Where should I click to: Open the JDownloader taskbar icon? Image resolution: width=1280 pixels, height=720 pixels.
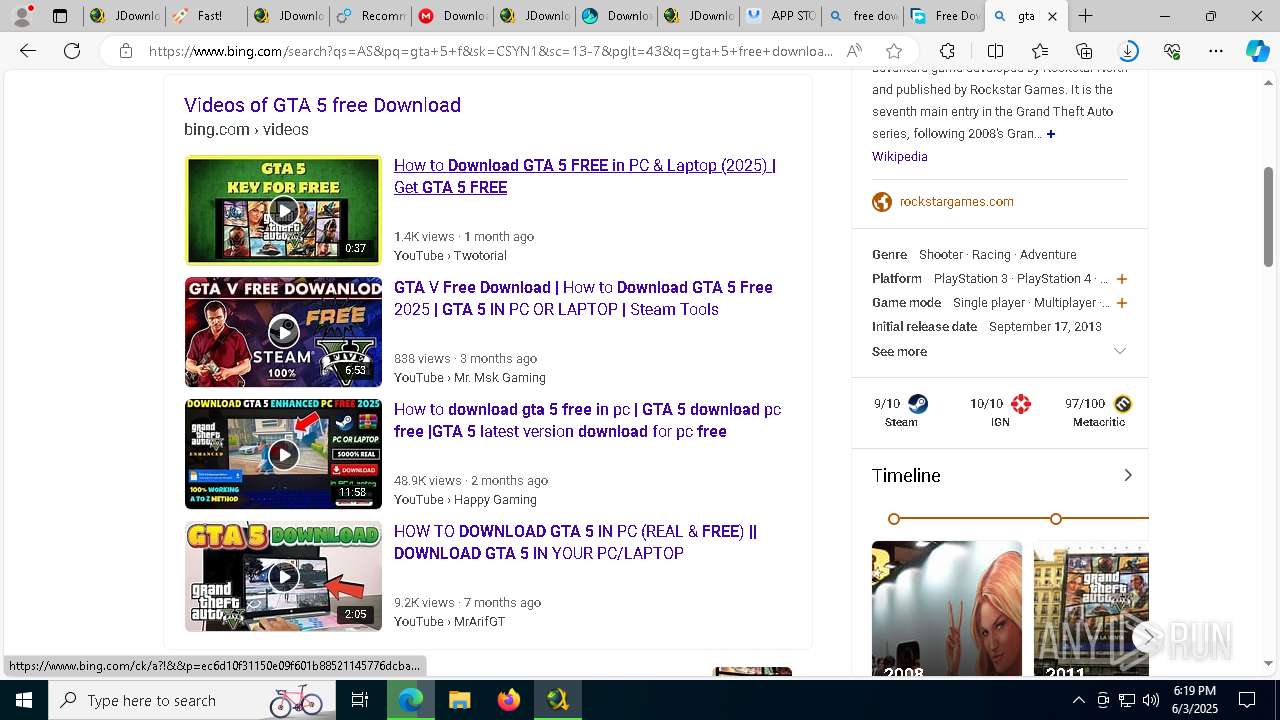click(558, 700)
